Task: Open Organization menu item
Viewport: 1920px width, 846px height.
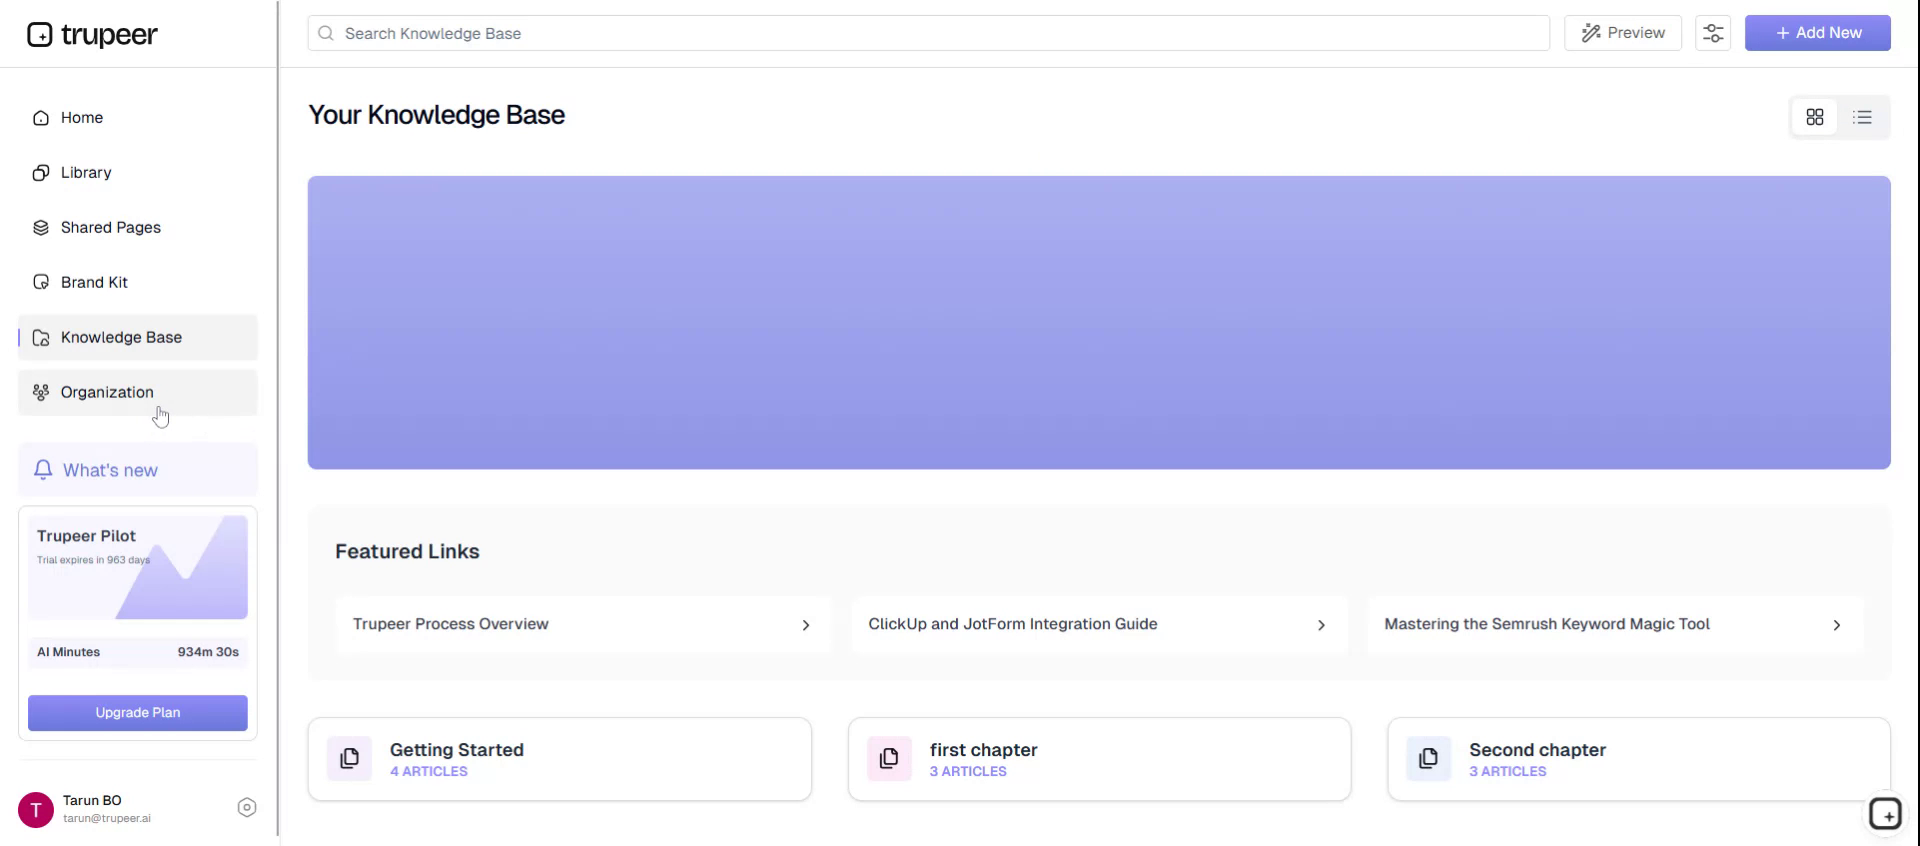Action: (x=138, y=393)
